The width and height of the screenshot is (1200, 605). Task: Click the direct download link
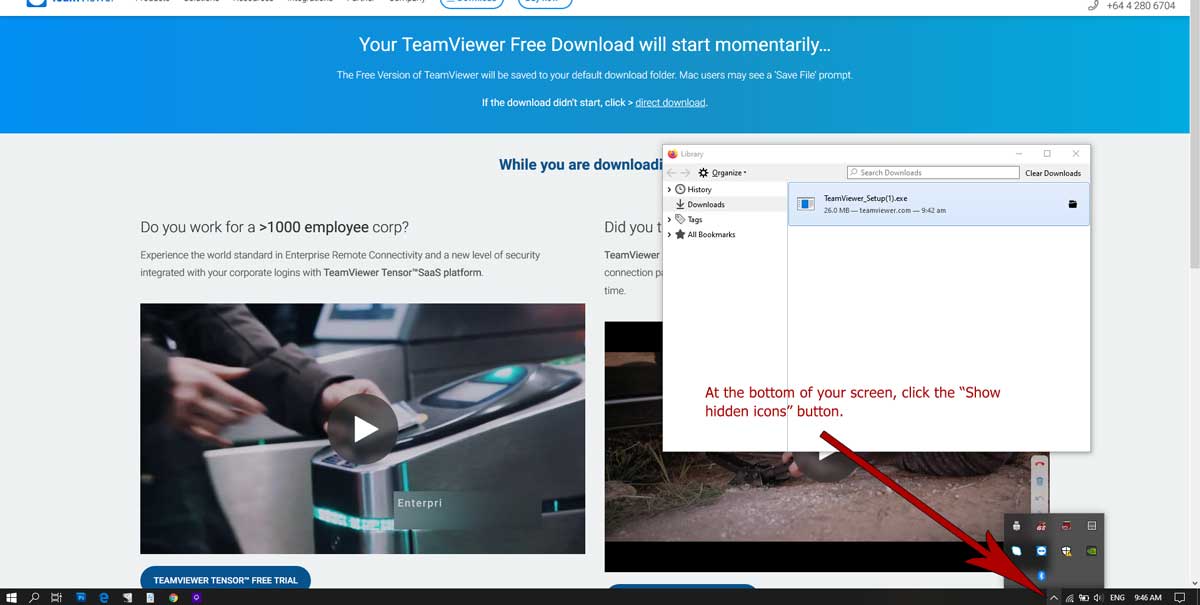pos(670,102)
